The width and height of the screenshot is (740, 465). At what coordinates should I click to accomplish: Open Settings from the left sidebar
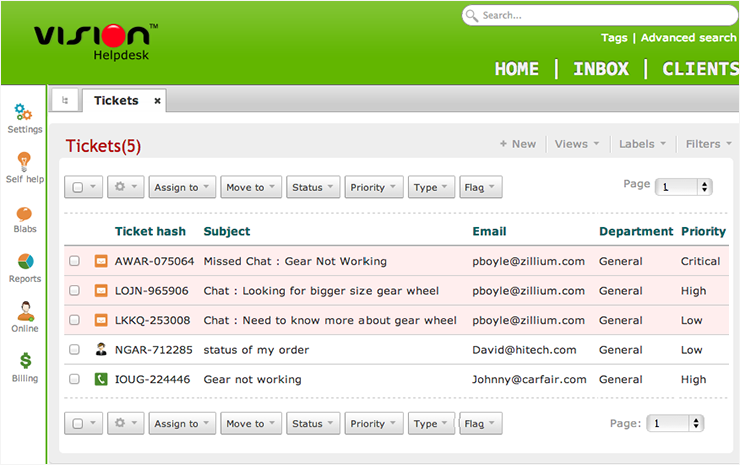coord(24,118)
